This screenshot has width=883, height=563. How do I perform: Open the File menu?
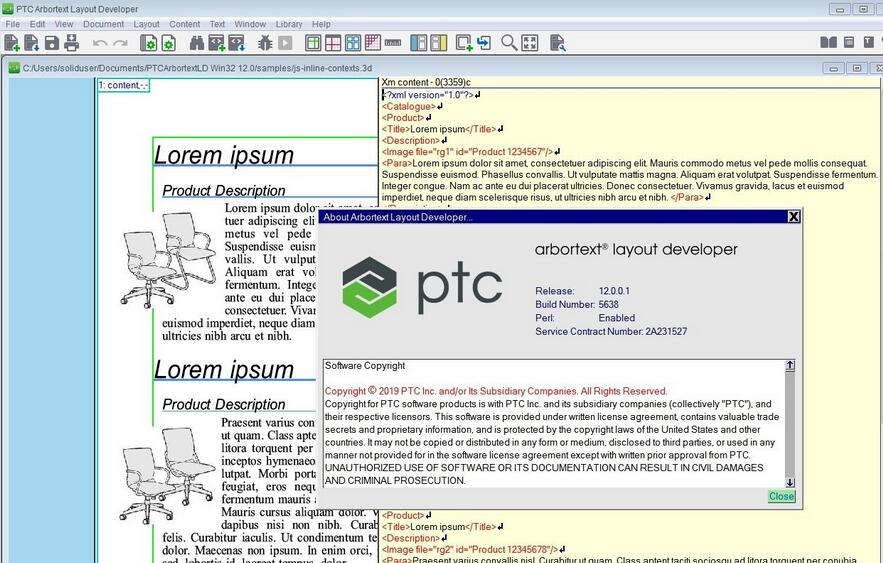[12, 24]
